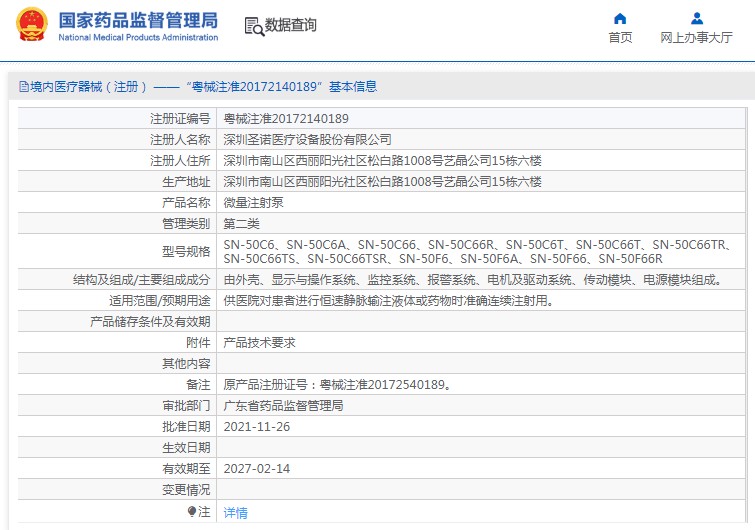Select the 生效日期 label
The image size is (755, 530).
186,448
